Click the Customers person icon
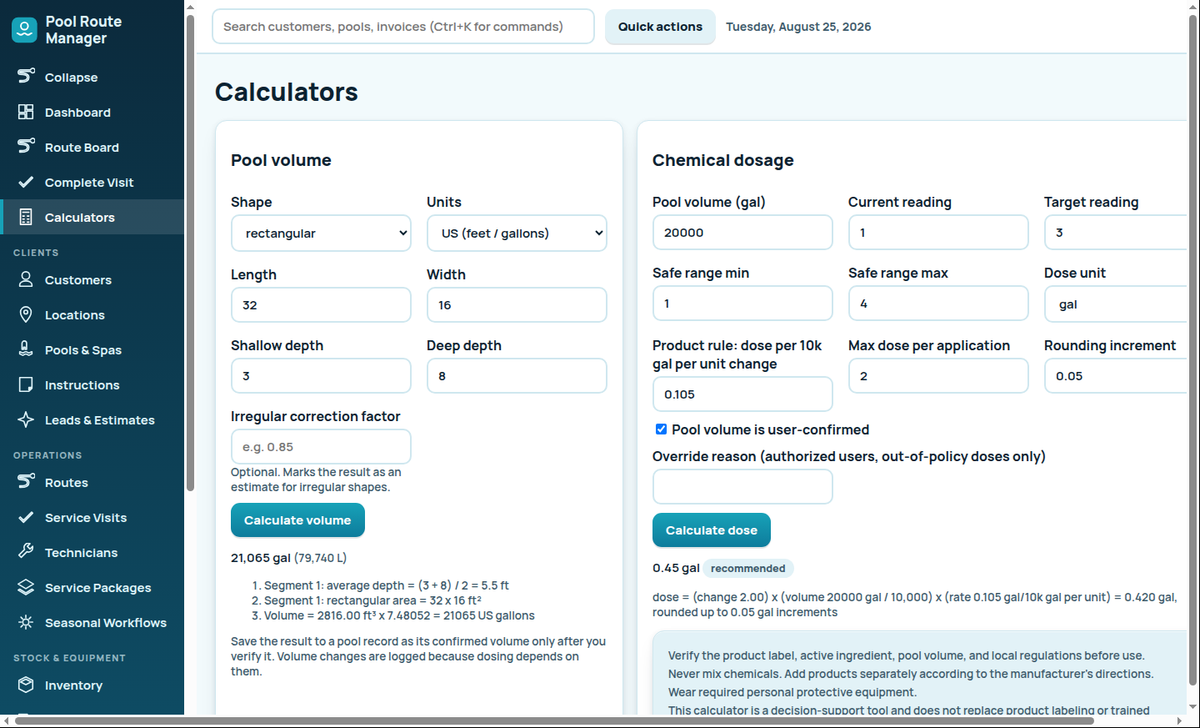 [26, 280]
